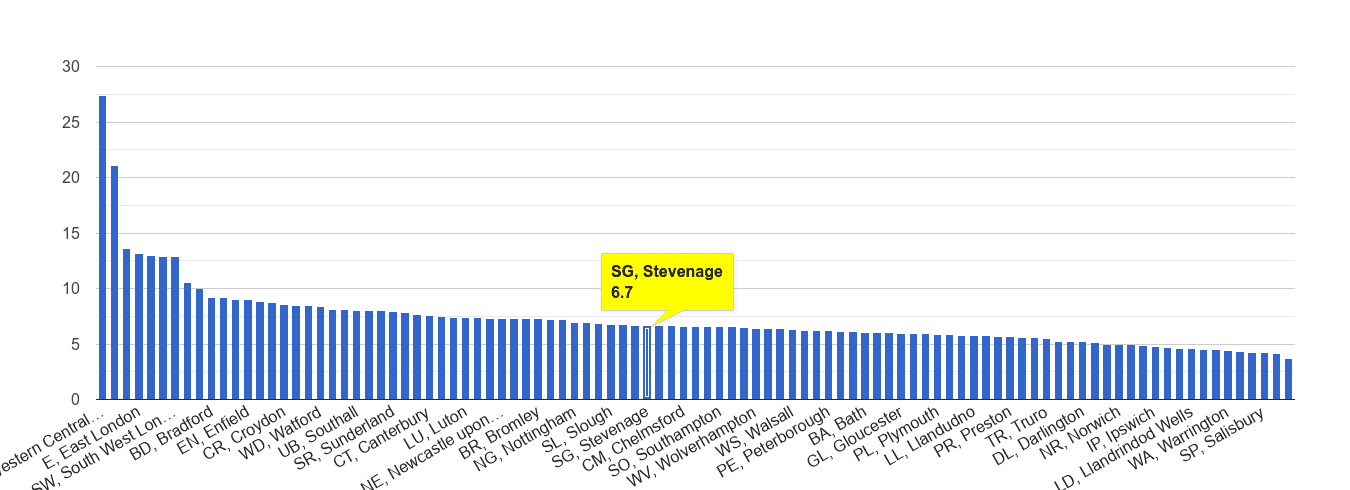This screenshot has height=490, width=1350.
Task: Click the tallest bar for Western Central London
Action: (x=102, y=248)
